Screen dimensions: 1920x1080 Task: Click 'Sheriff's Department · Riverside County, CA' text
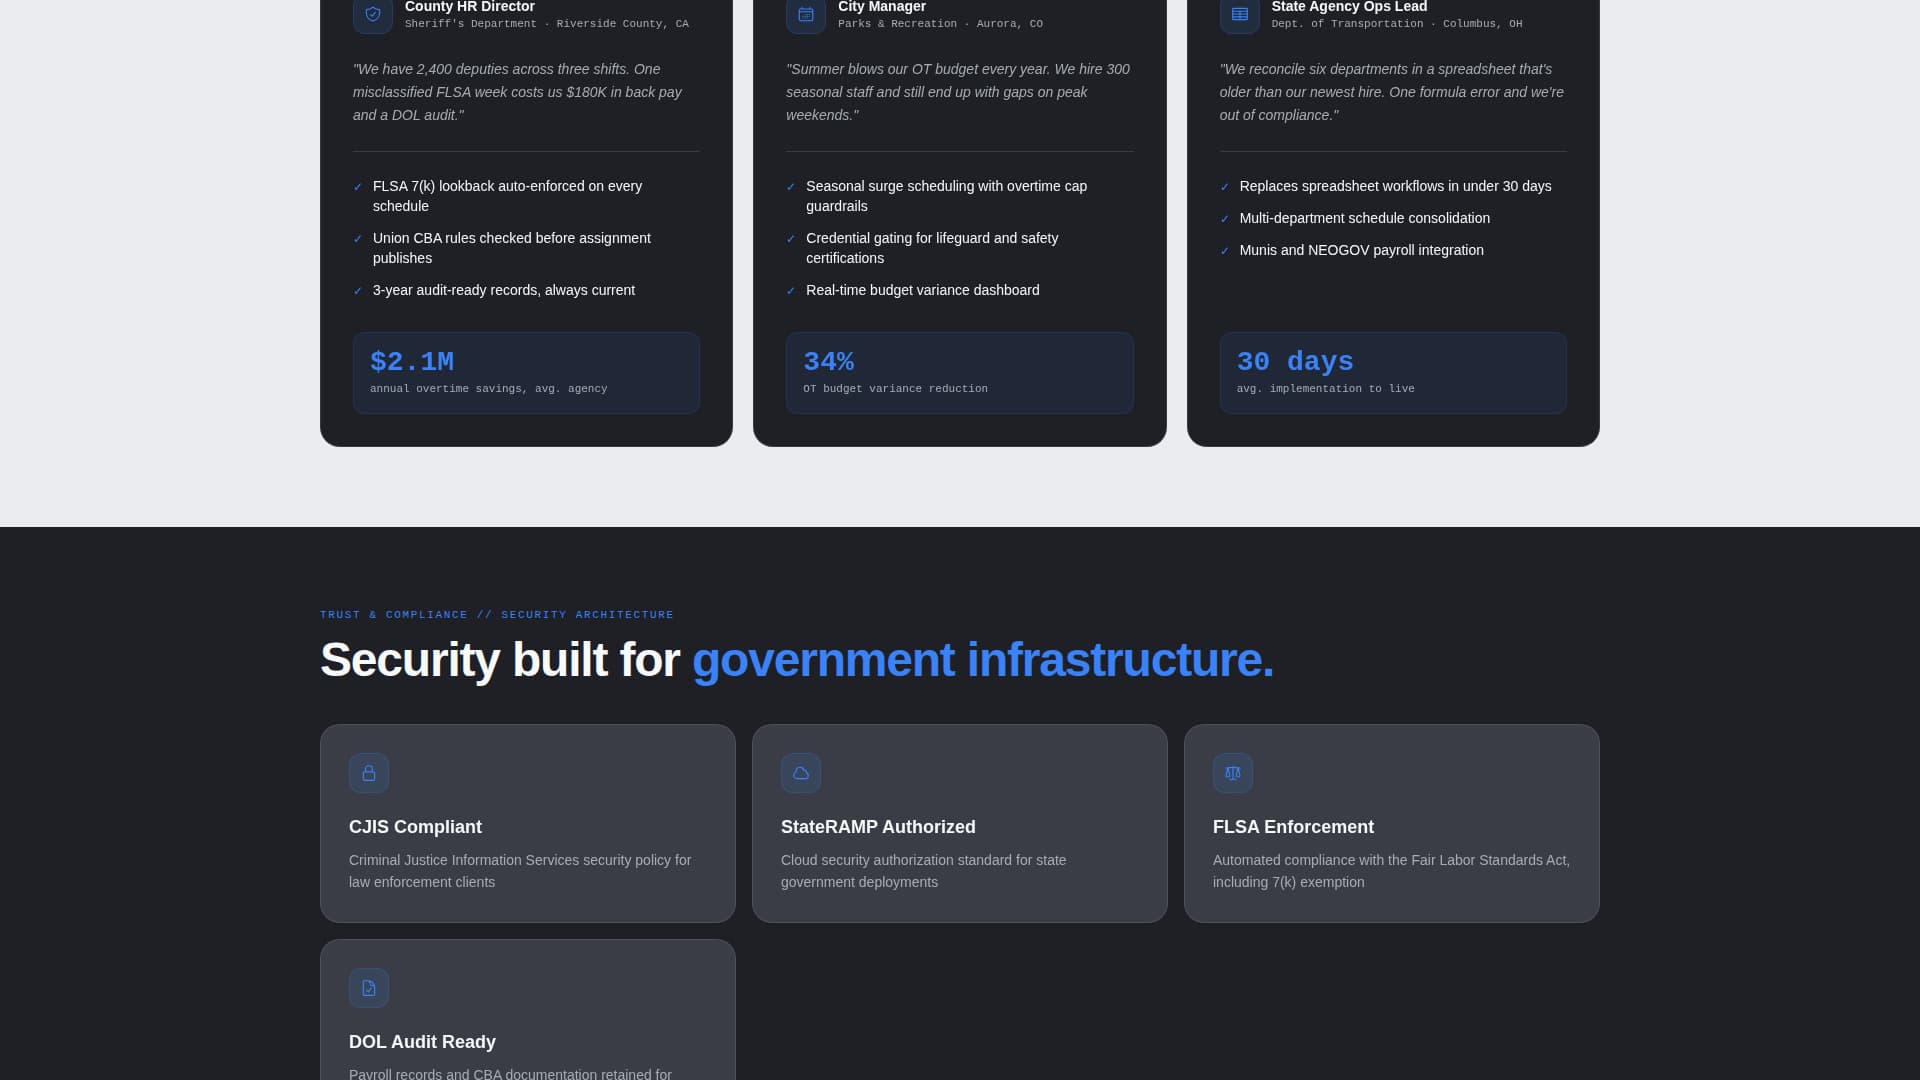point(547,24)
